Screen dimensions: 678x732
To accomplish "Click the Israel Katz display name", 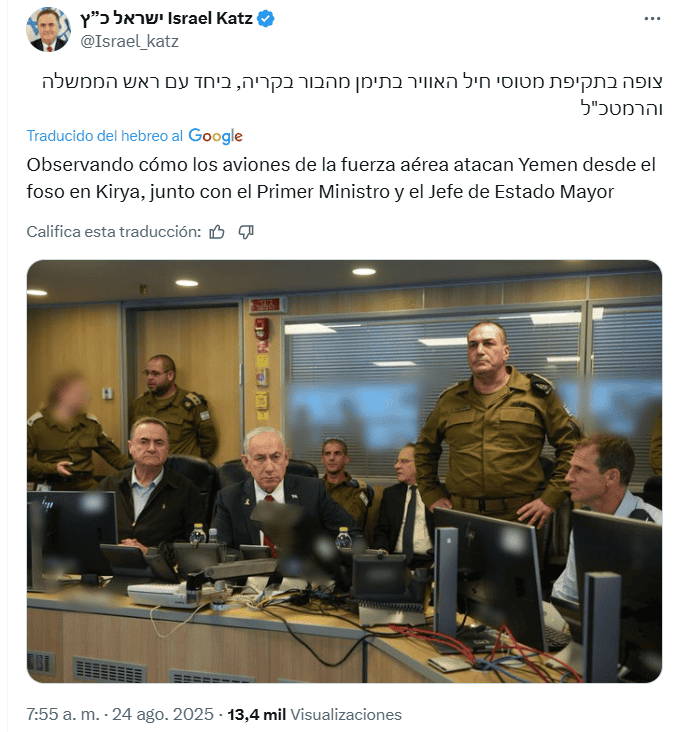I will pyautogui.click(x=210, y=18).
